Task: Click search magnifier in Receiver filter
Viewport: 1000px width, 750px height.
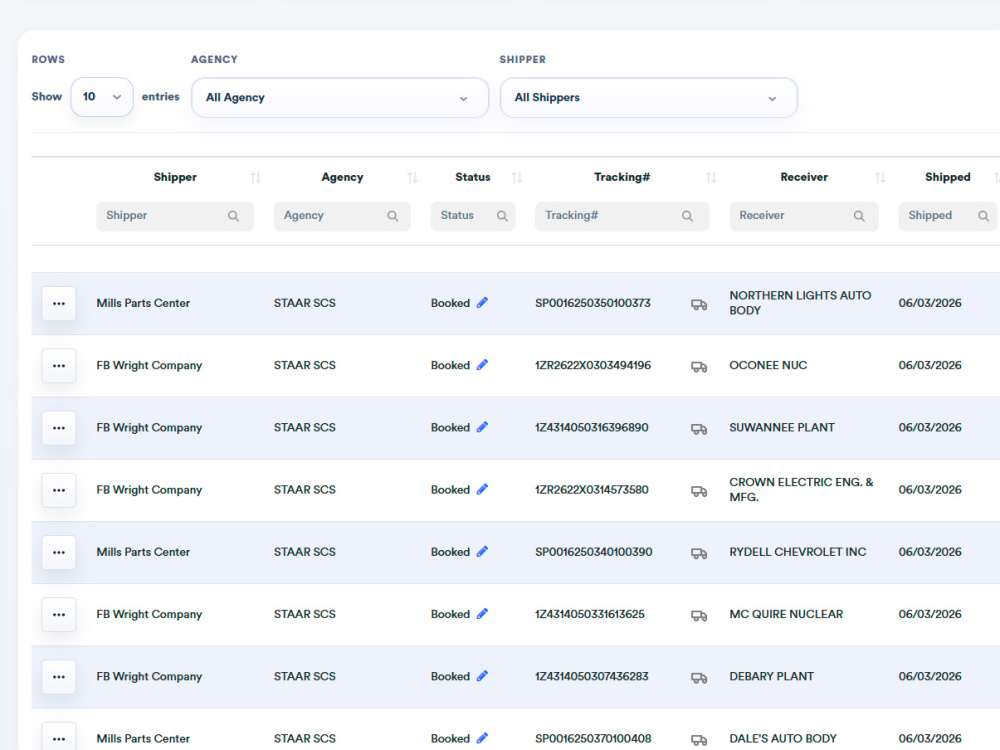Action: click(x=859, y=216)
